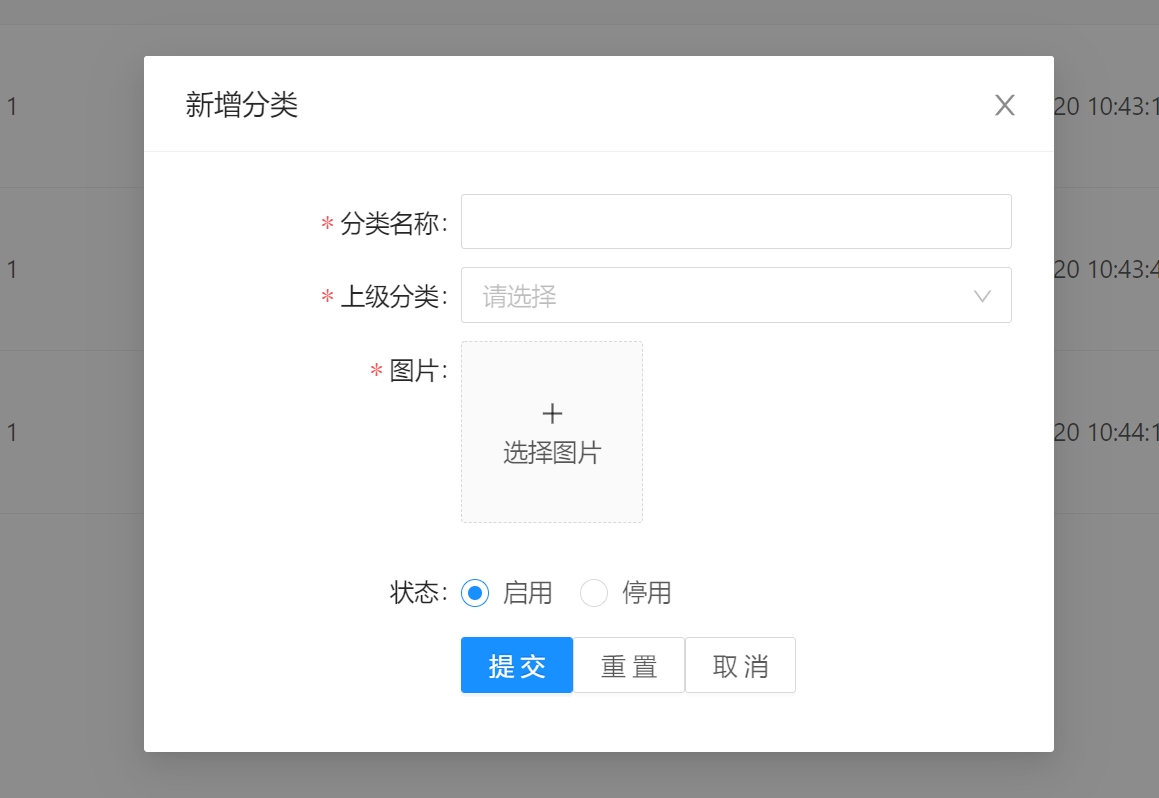Select the 停用 radio button
Viewport: 1159px width, 798px height.
[594, 593]
